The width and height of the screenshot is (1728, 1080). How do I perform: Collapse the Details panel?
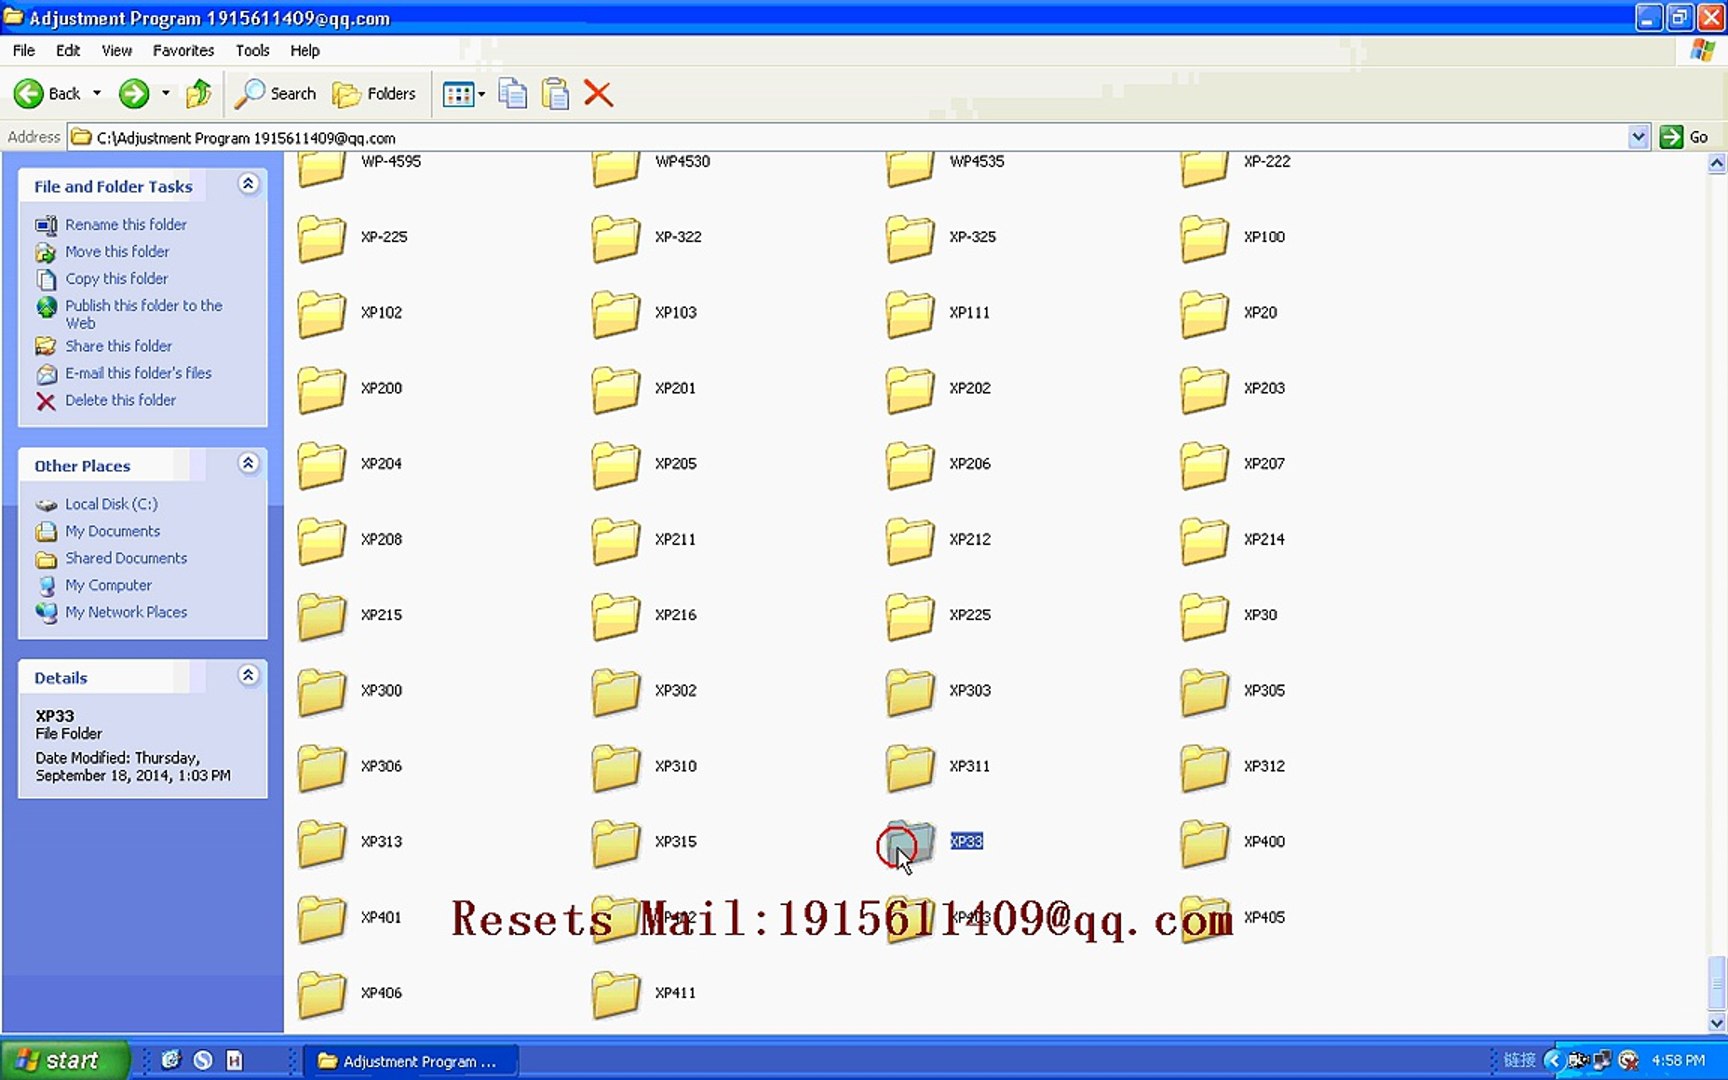tap(248, 675)
